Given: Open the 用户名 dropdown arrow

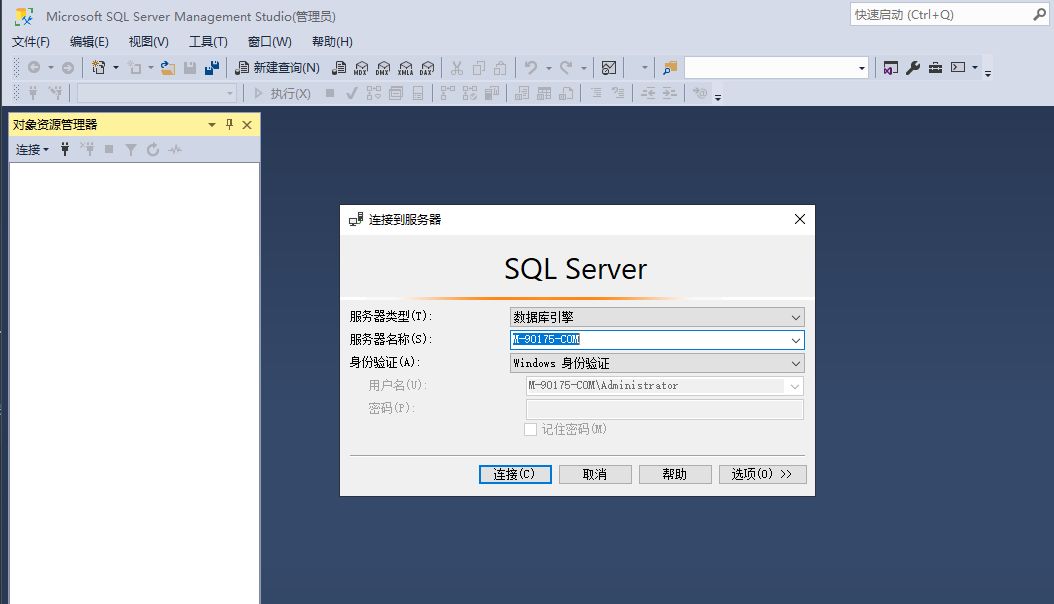Looking at the screenshot, I should [x=795, y=386].
